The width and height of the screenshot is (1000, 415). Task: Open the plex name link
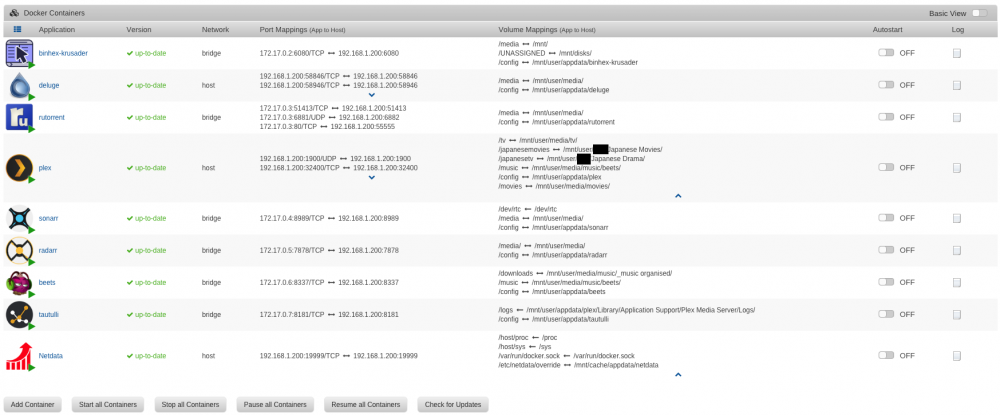[45, 168]
